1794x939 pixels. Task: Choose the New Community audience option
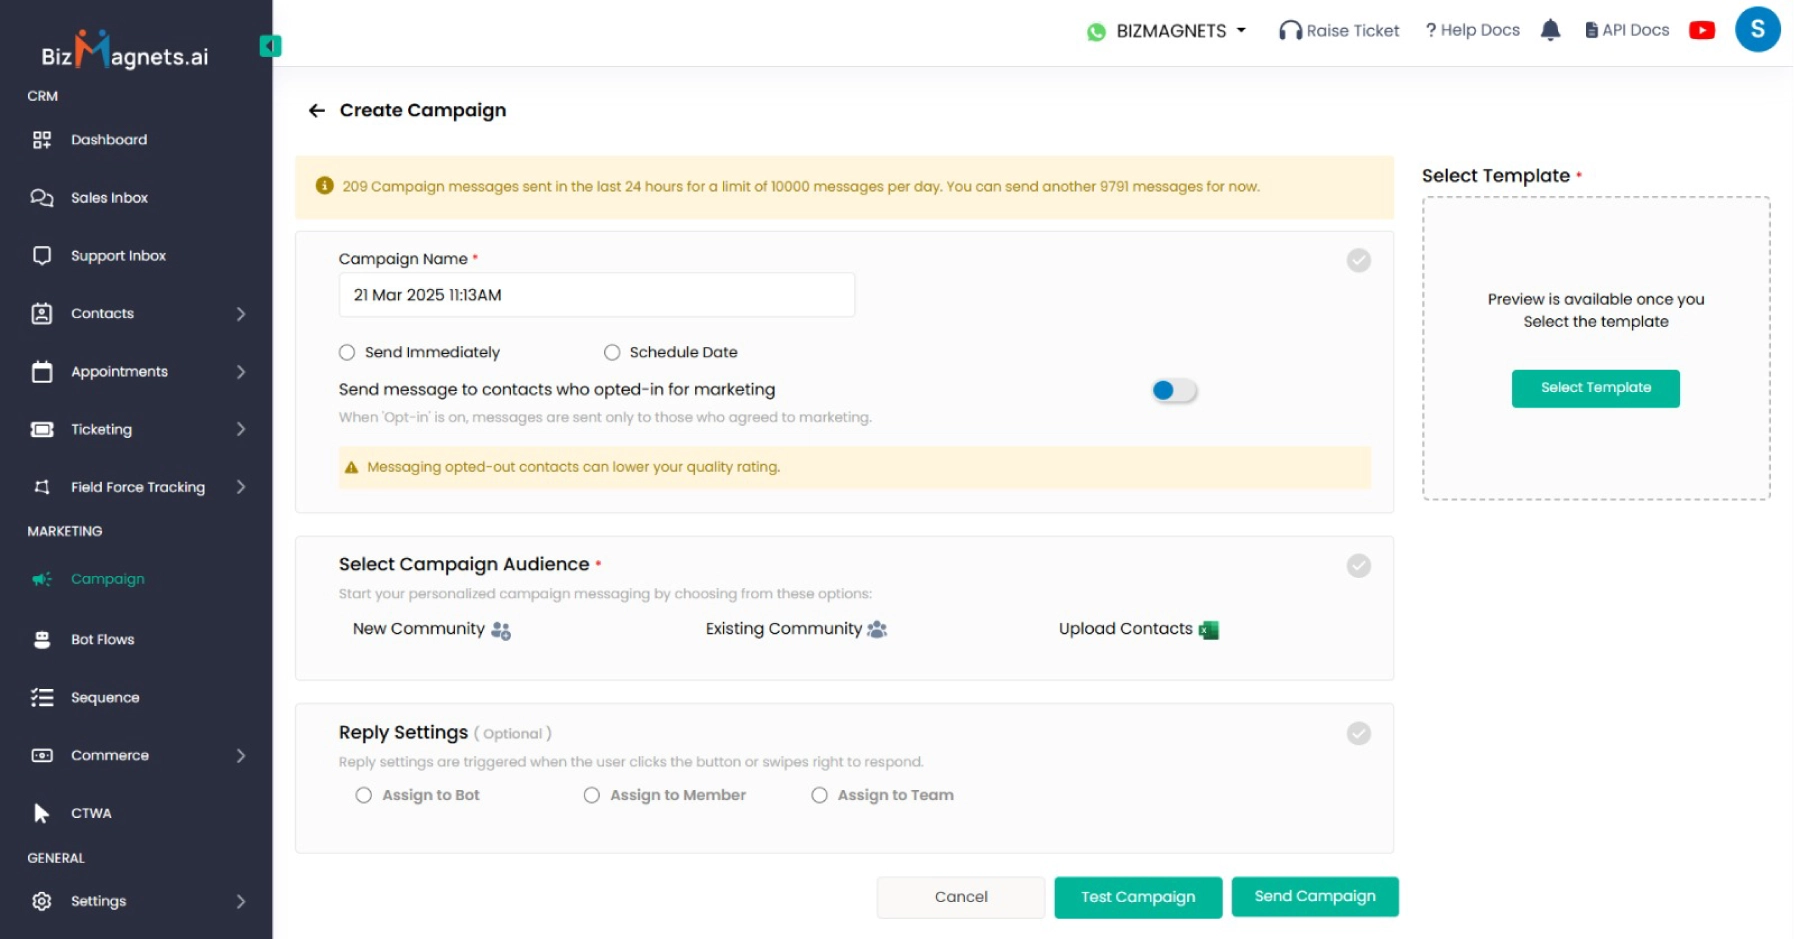tap(431, 630)
